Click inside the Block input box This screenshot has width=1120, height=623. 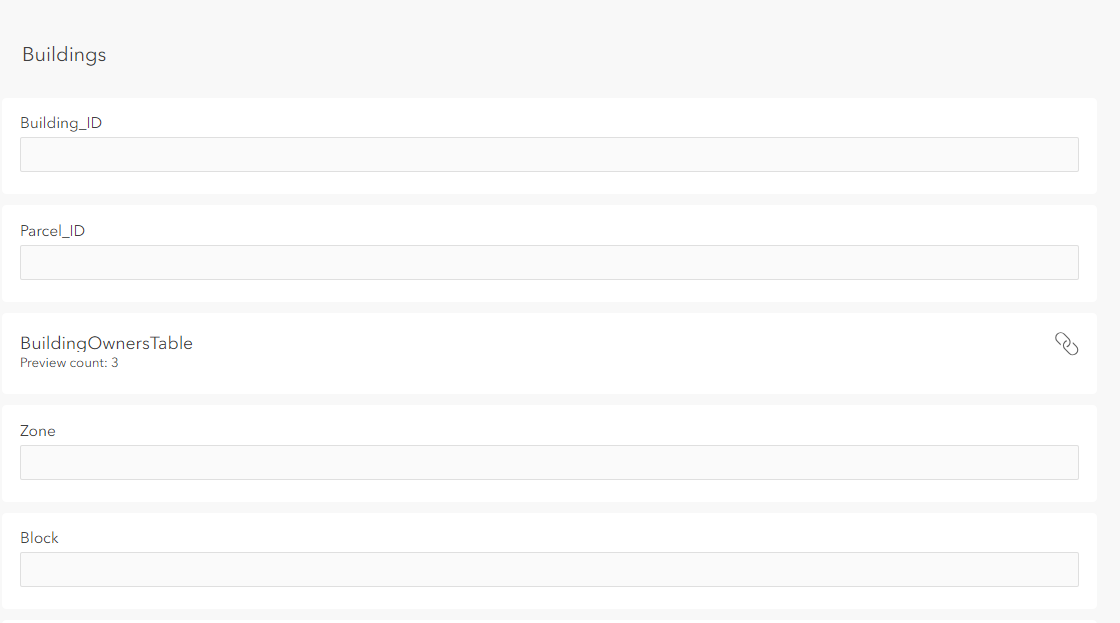[x=549, y=569]
